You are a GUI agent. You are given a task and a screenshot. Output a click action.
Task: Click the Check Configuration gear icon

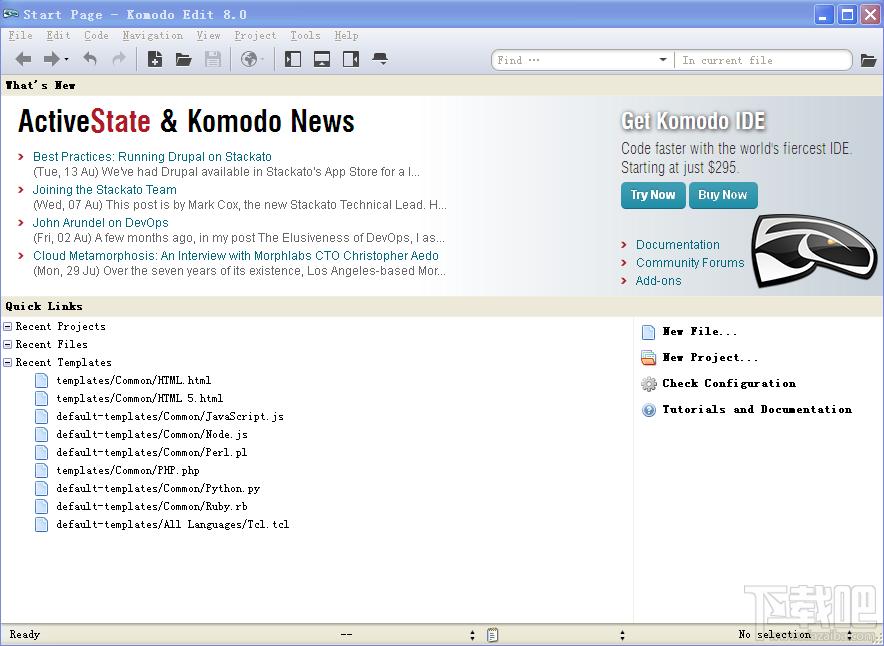click(649, 384)
